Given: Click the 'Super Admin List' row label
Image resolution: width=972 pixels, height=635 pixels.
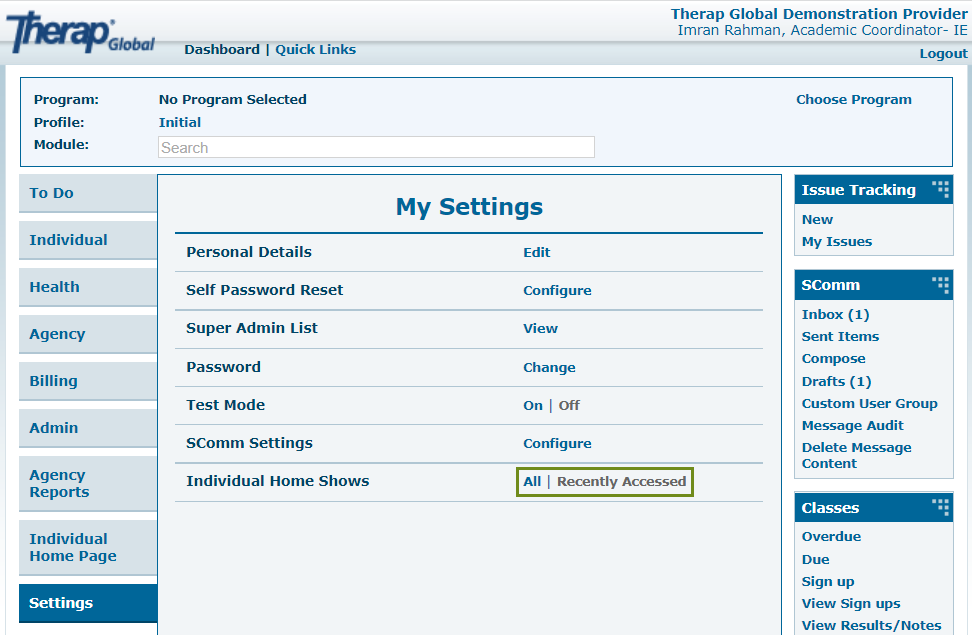Looking at the screenshot, I should point(252,329).
